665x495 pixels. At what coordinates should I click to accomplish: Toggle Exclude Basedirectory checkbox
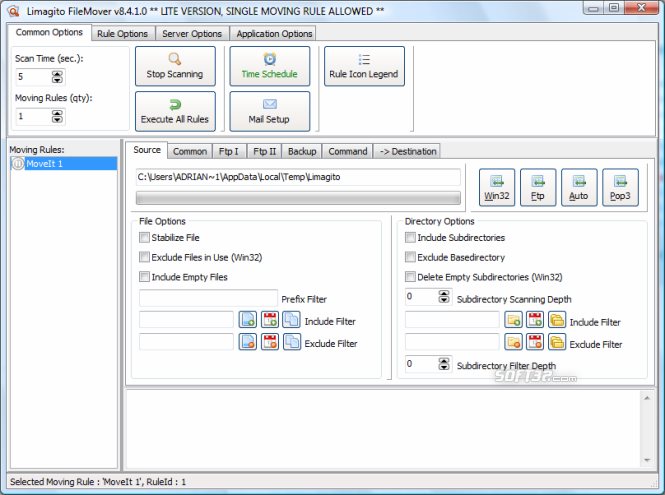tap(410, 257)
